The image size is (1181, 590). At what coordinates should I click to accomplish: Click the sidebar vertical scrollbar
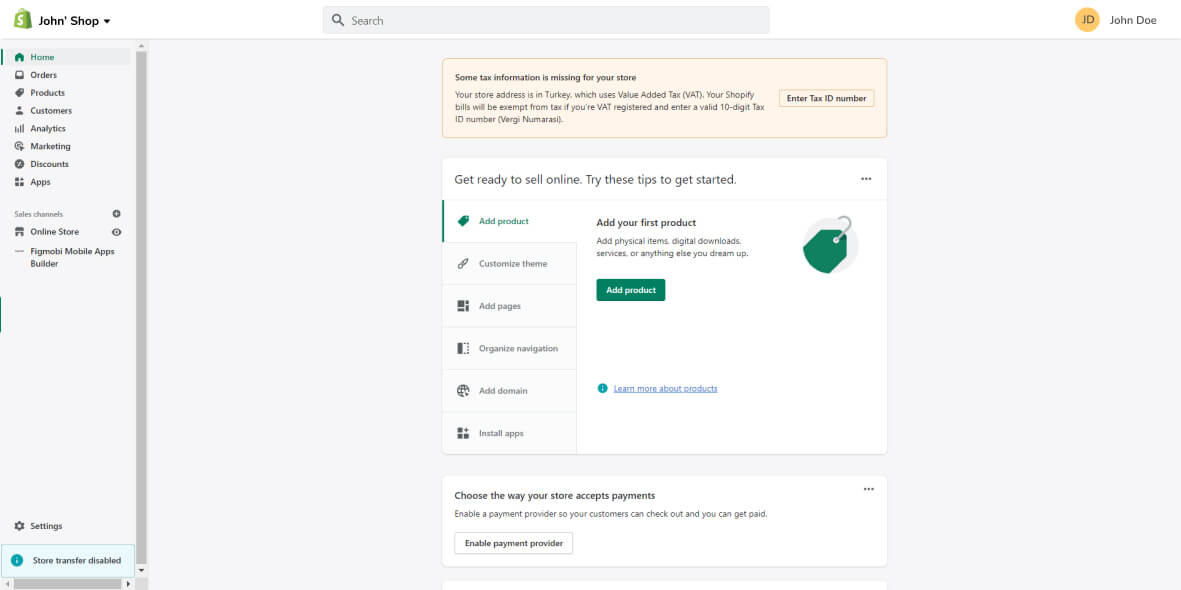141,300
